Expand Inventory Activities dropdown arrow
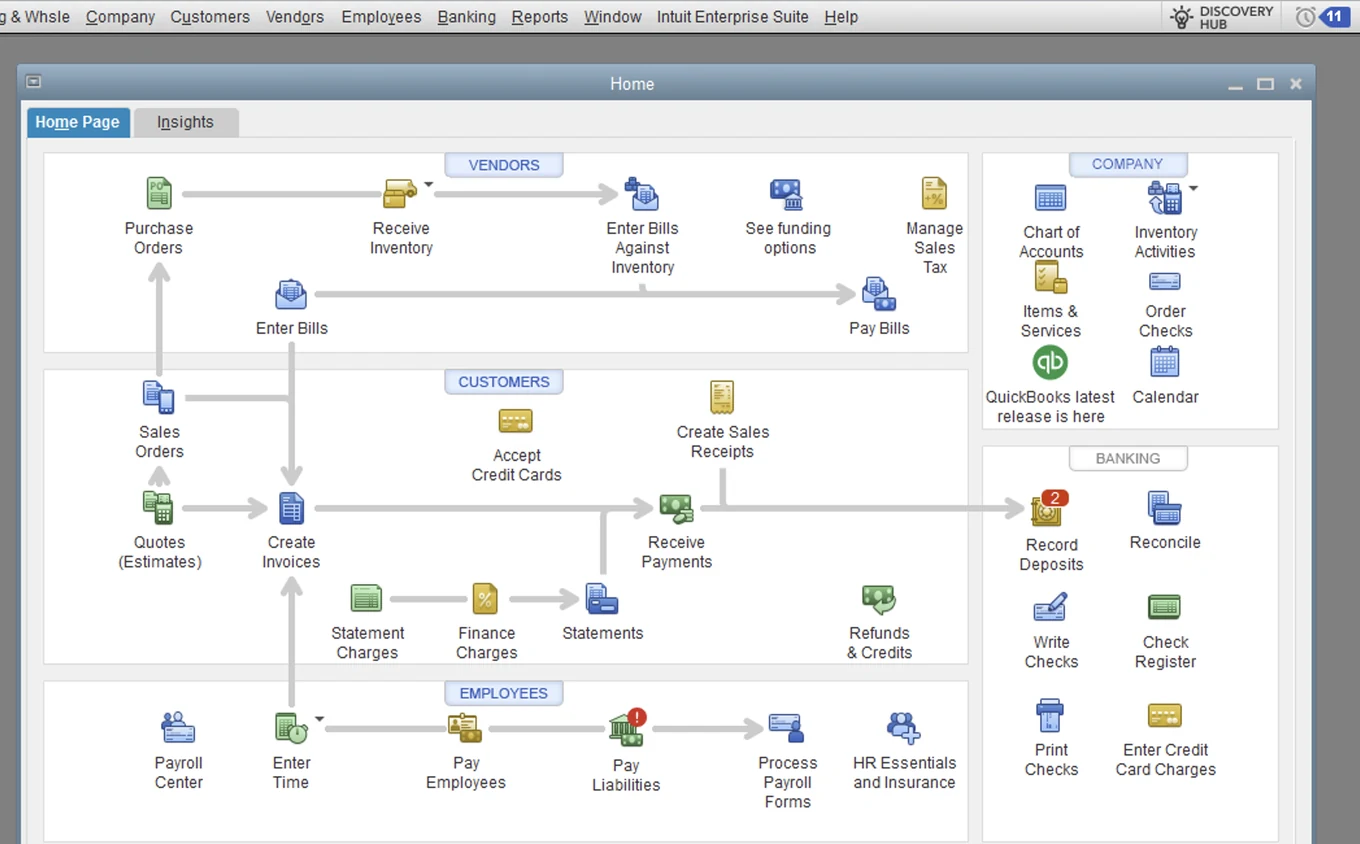 coord(1193,188)
